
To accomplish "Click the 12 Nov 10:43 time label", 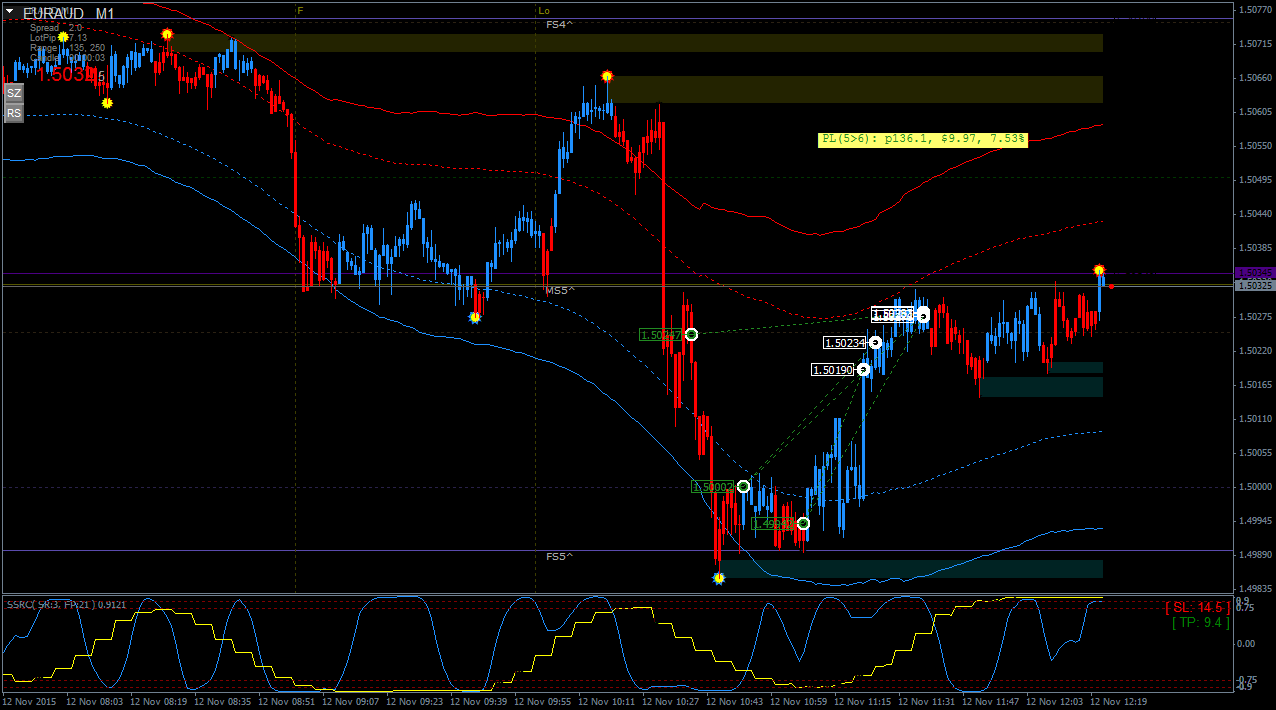I will 736,702.
